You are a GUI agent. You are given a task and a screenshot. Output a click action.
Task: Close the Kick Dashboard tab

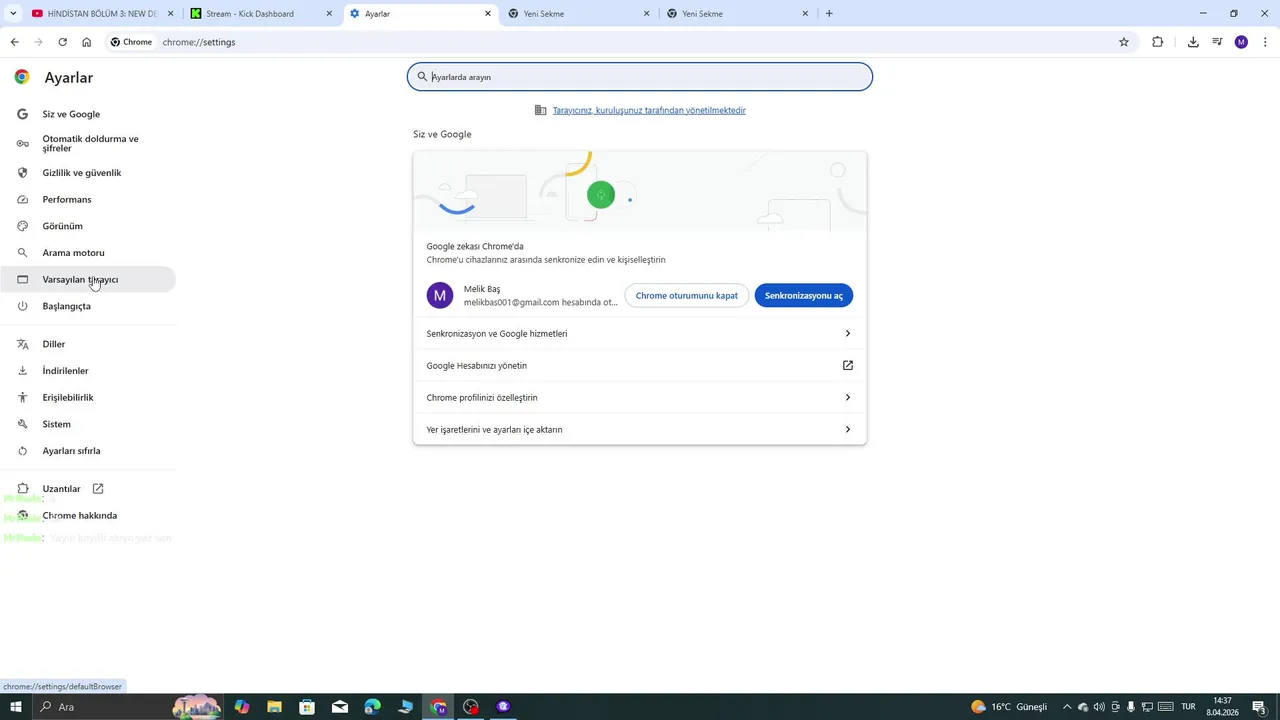[329, 14]
